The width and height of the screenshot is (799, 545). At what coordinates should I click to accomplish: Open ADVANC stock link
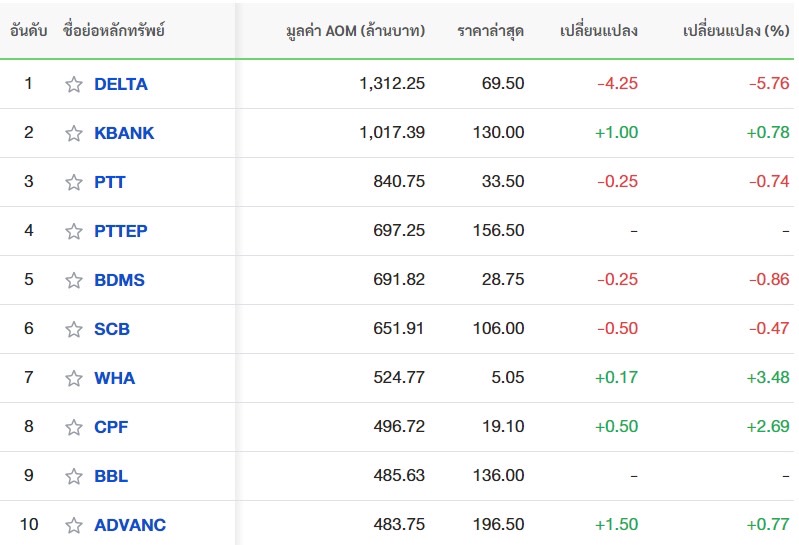[130, 525]
